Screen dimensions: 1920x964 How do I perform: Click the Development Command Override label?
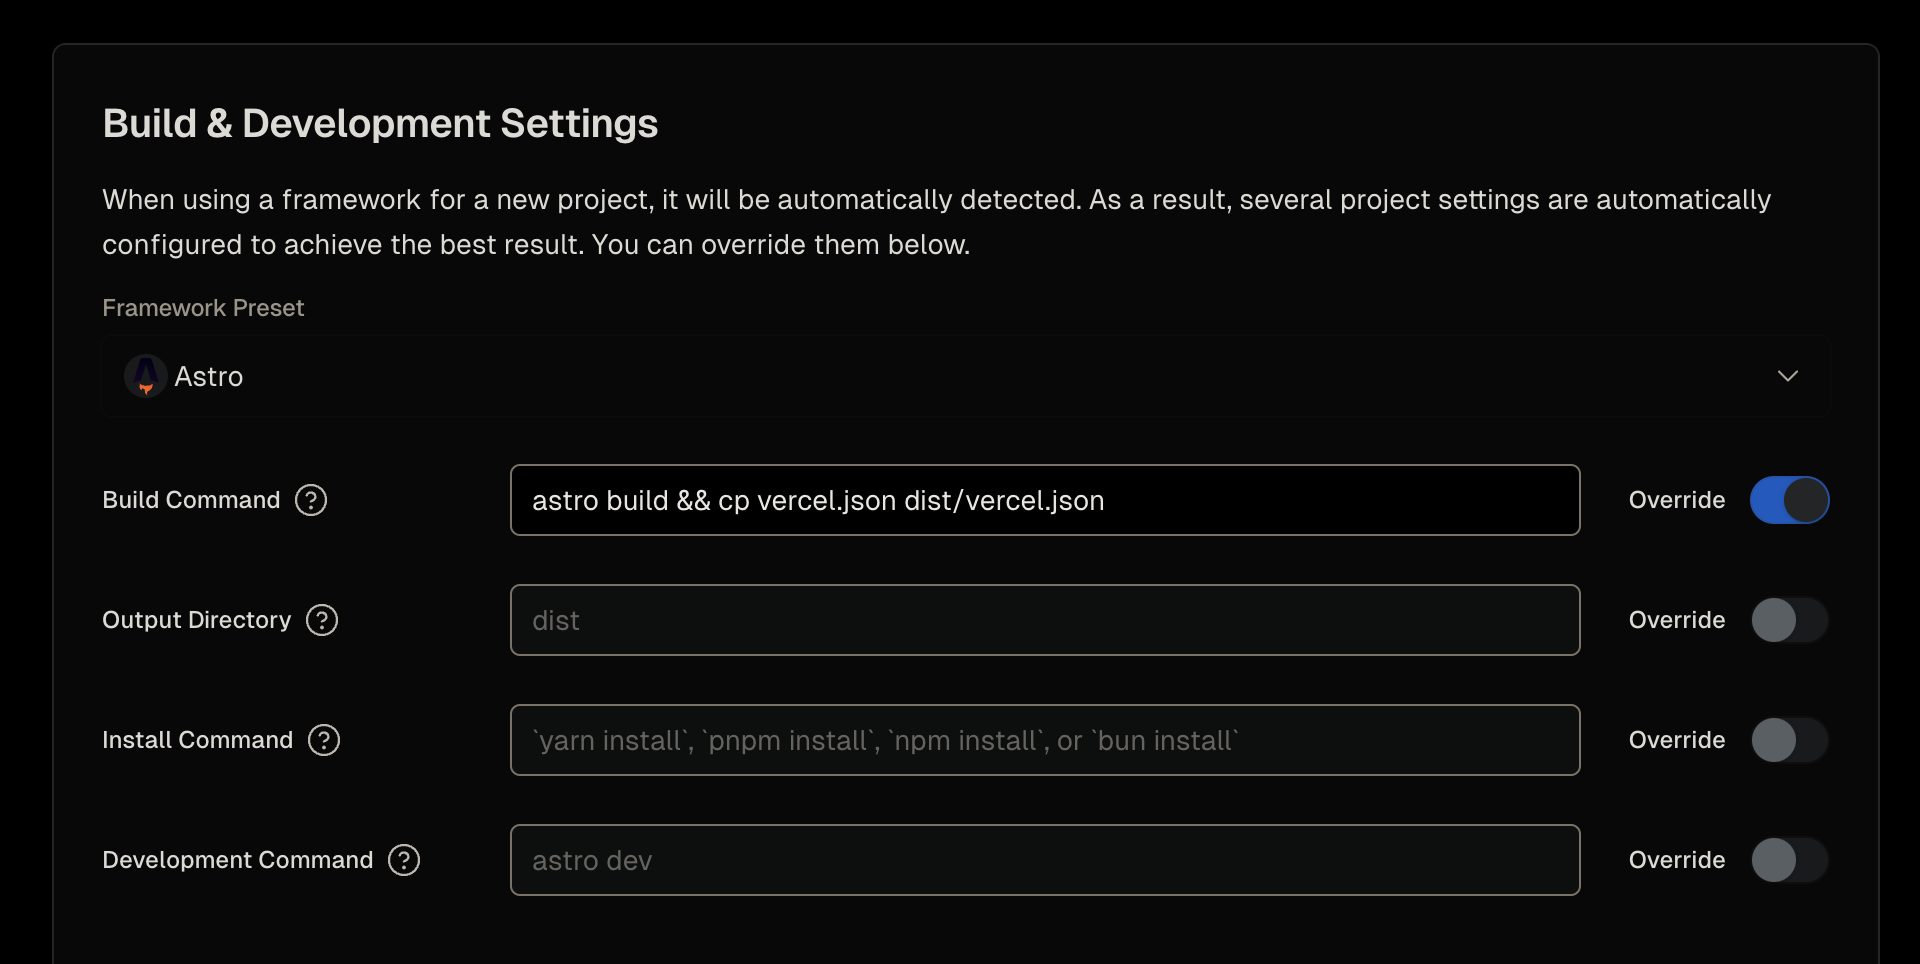tap(1676, 860)
